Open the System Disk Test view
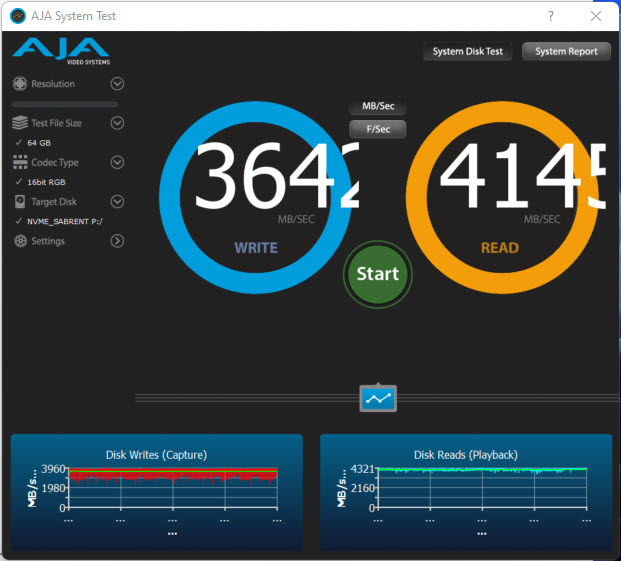Image resolution: width=621 pixels, height=561 pixels. [467, 51]
